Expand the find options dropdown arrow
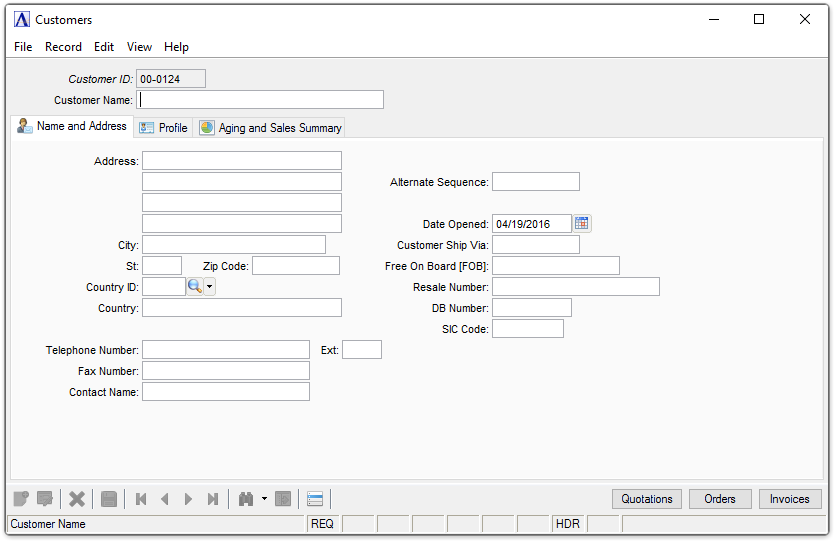Image resolution: width=838 pixels, height=544 pixels. point(264,499)
